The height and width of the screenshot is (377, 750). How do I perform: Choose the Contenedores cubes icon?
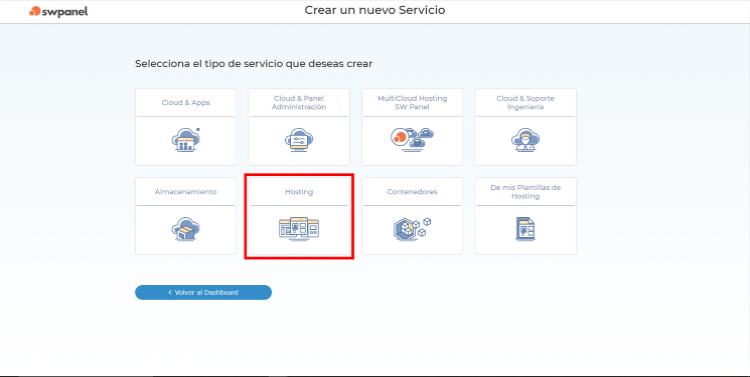pos(412,229)
